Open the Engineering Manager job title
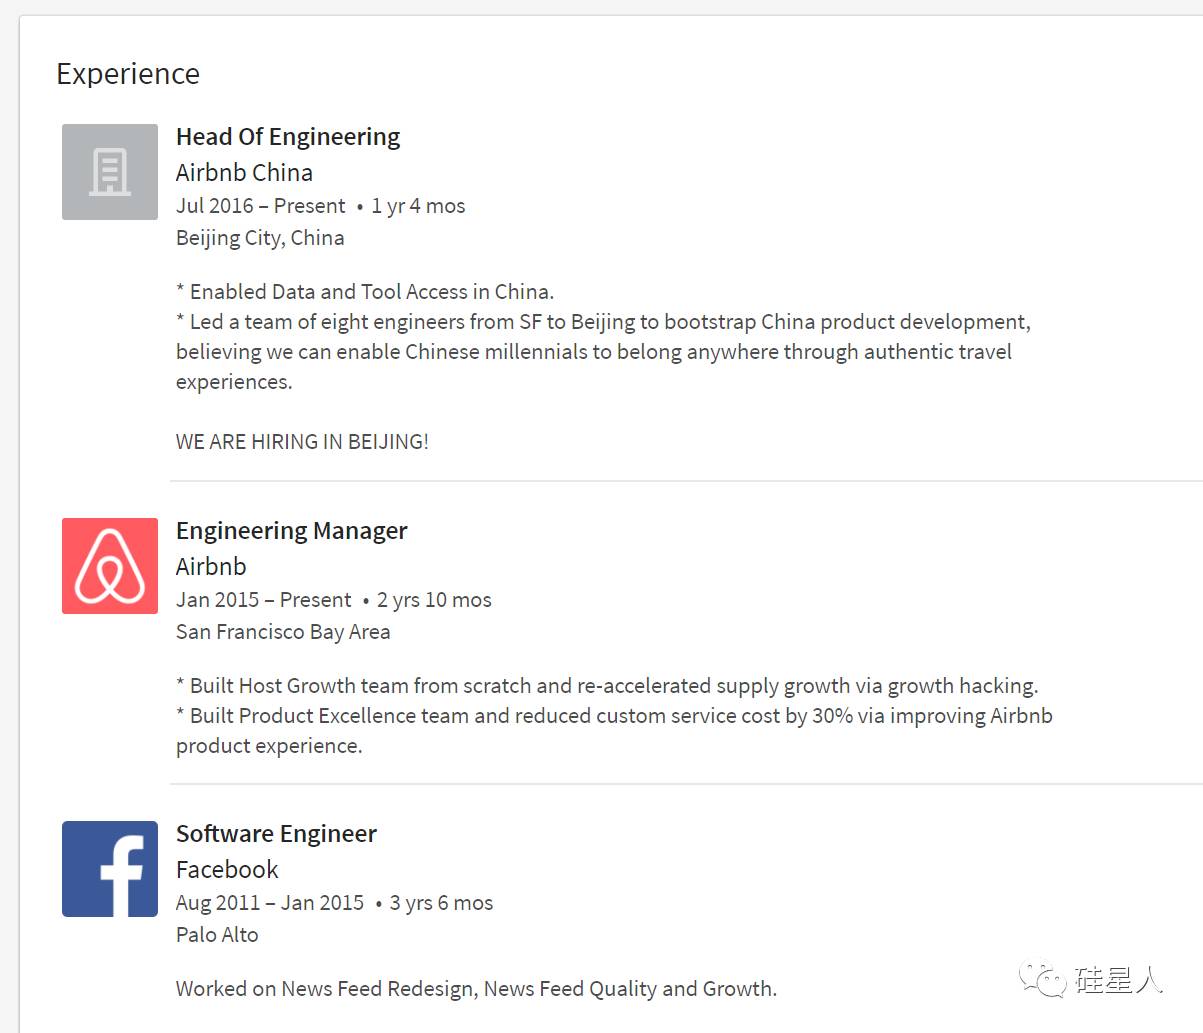 tap(292, 531)
